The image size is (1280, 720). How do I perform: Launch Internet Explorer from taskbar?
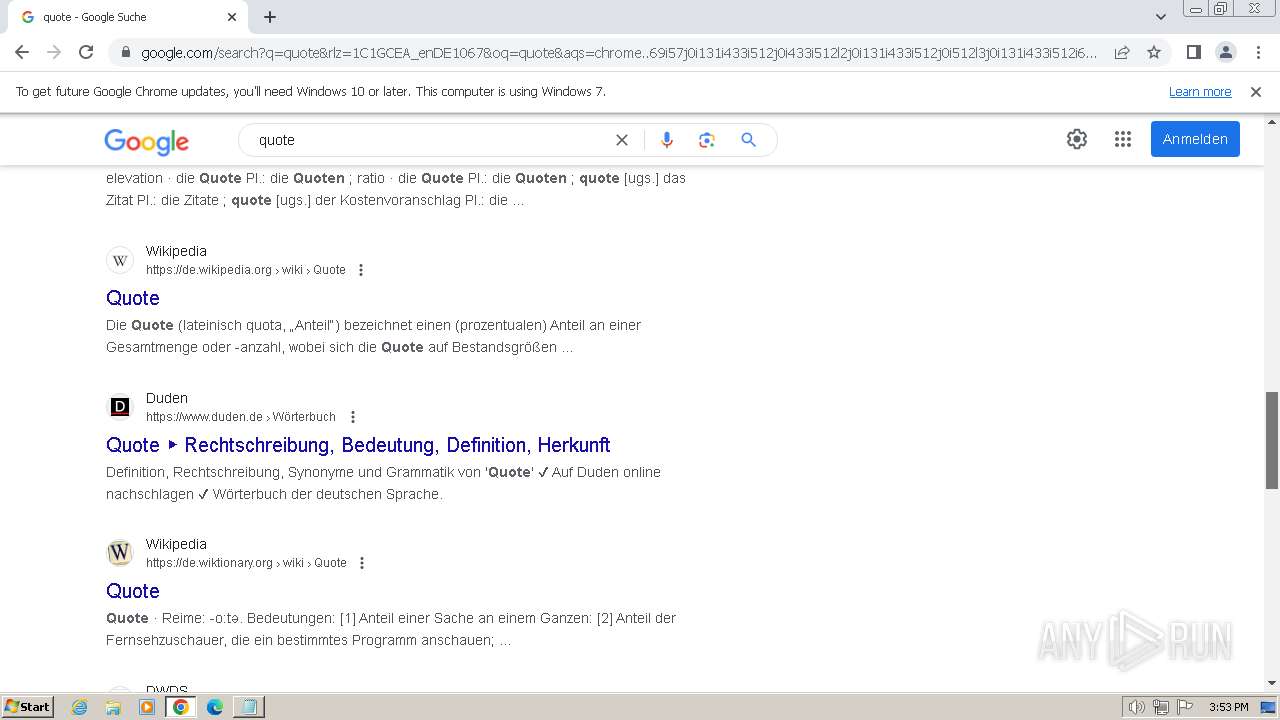(80, 707)
